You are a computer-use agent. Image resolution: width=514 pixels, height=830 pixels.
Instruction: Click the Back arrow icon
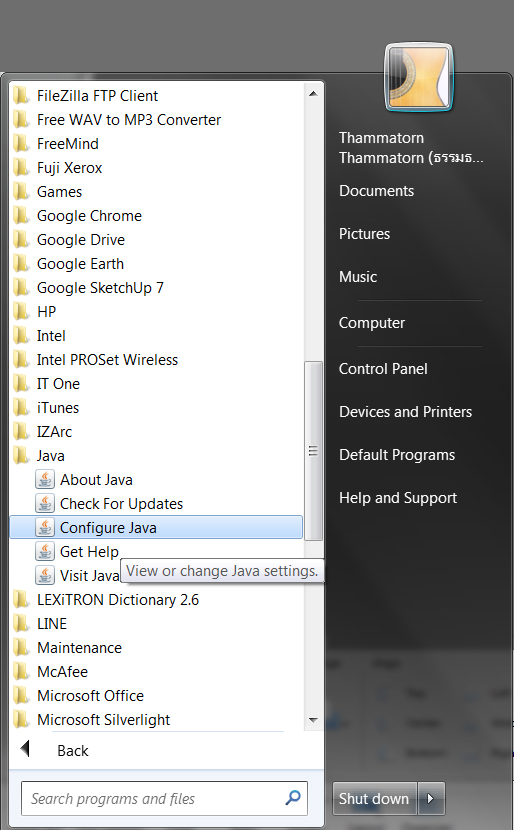[24, 748]
